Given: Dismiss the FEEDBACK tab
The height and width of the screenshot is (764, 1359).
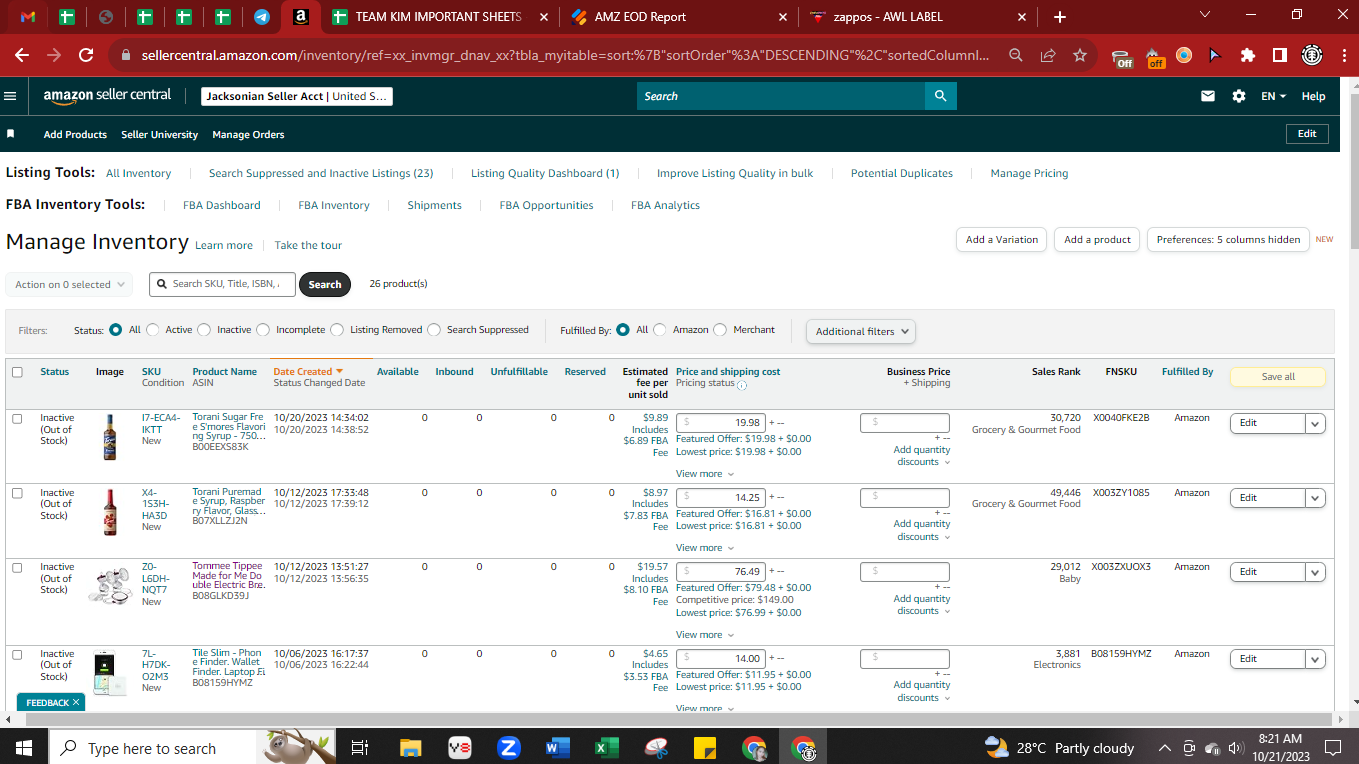Looking at the screenshot, I should pyautogui.click(x=76, y=703).
